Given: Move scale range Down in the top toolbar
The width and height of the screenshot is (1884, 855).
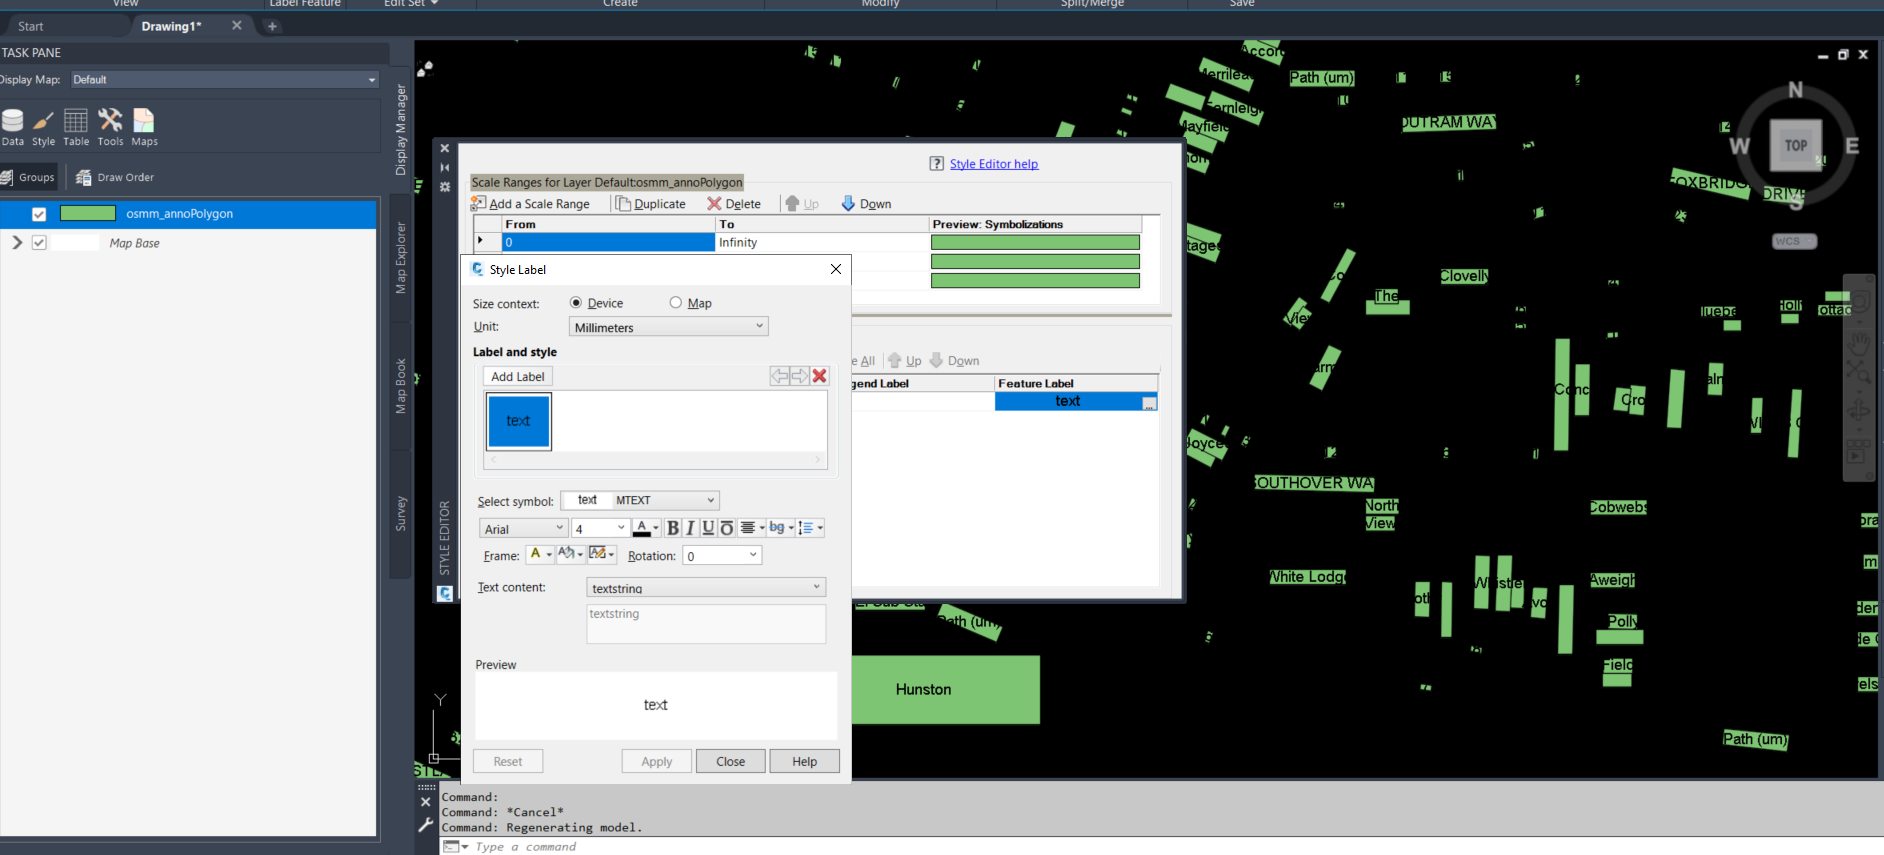Looking at the screenshot, I should pyautogui.click(x=866, y=204).
